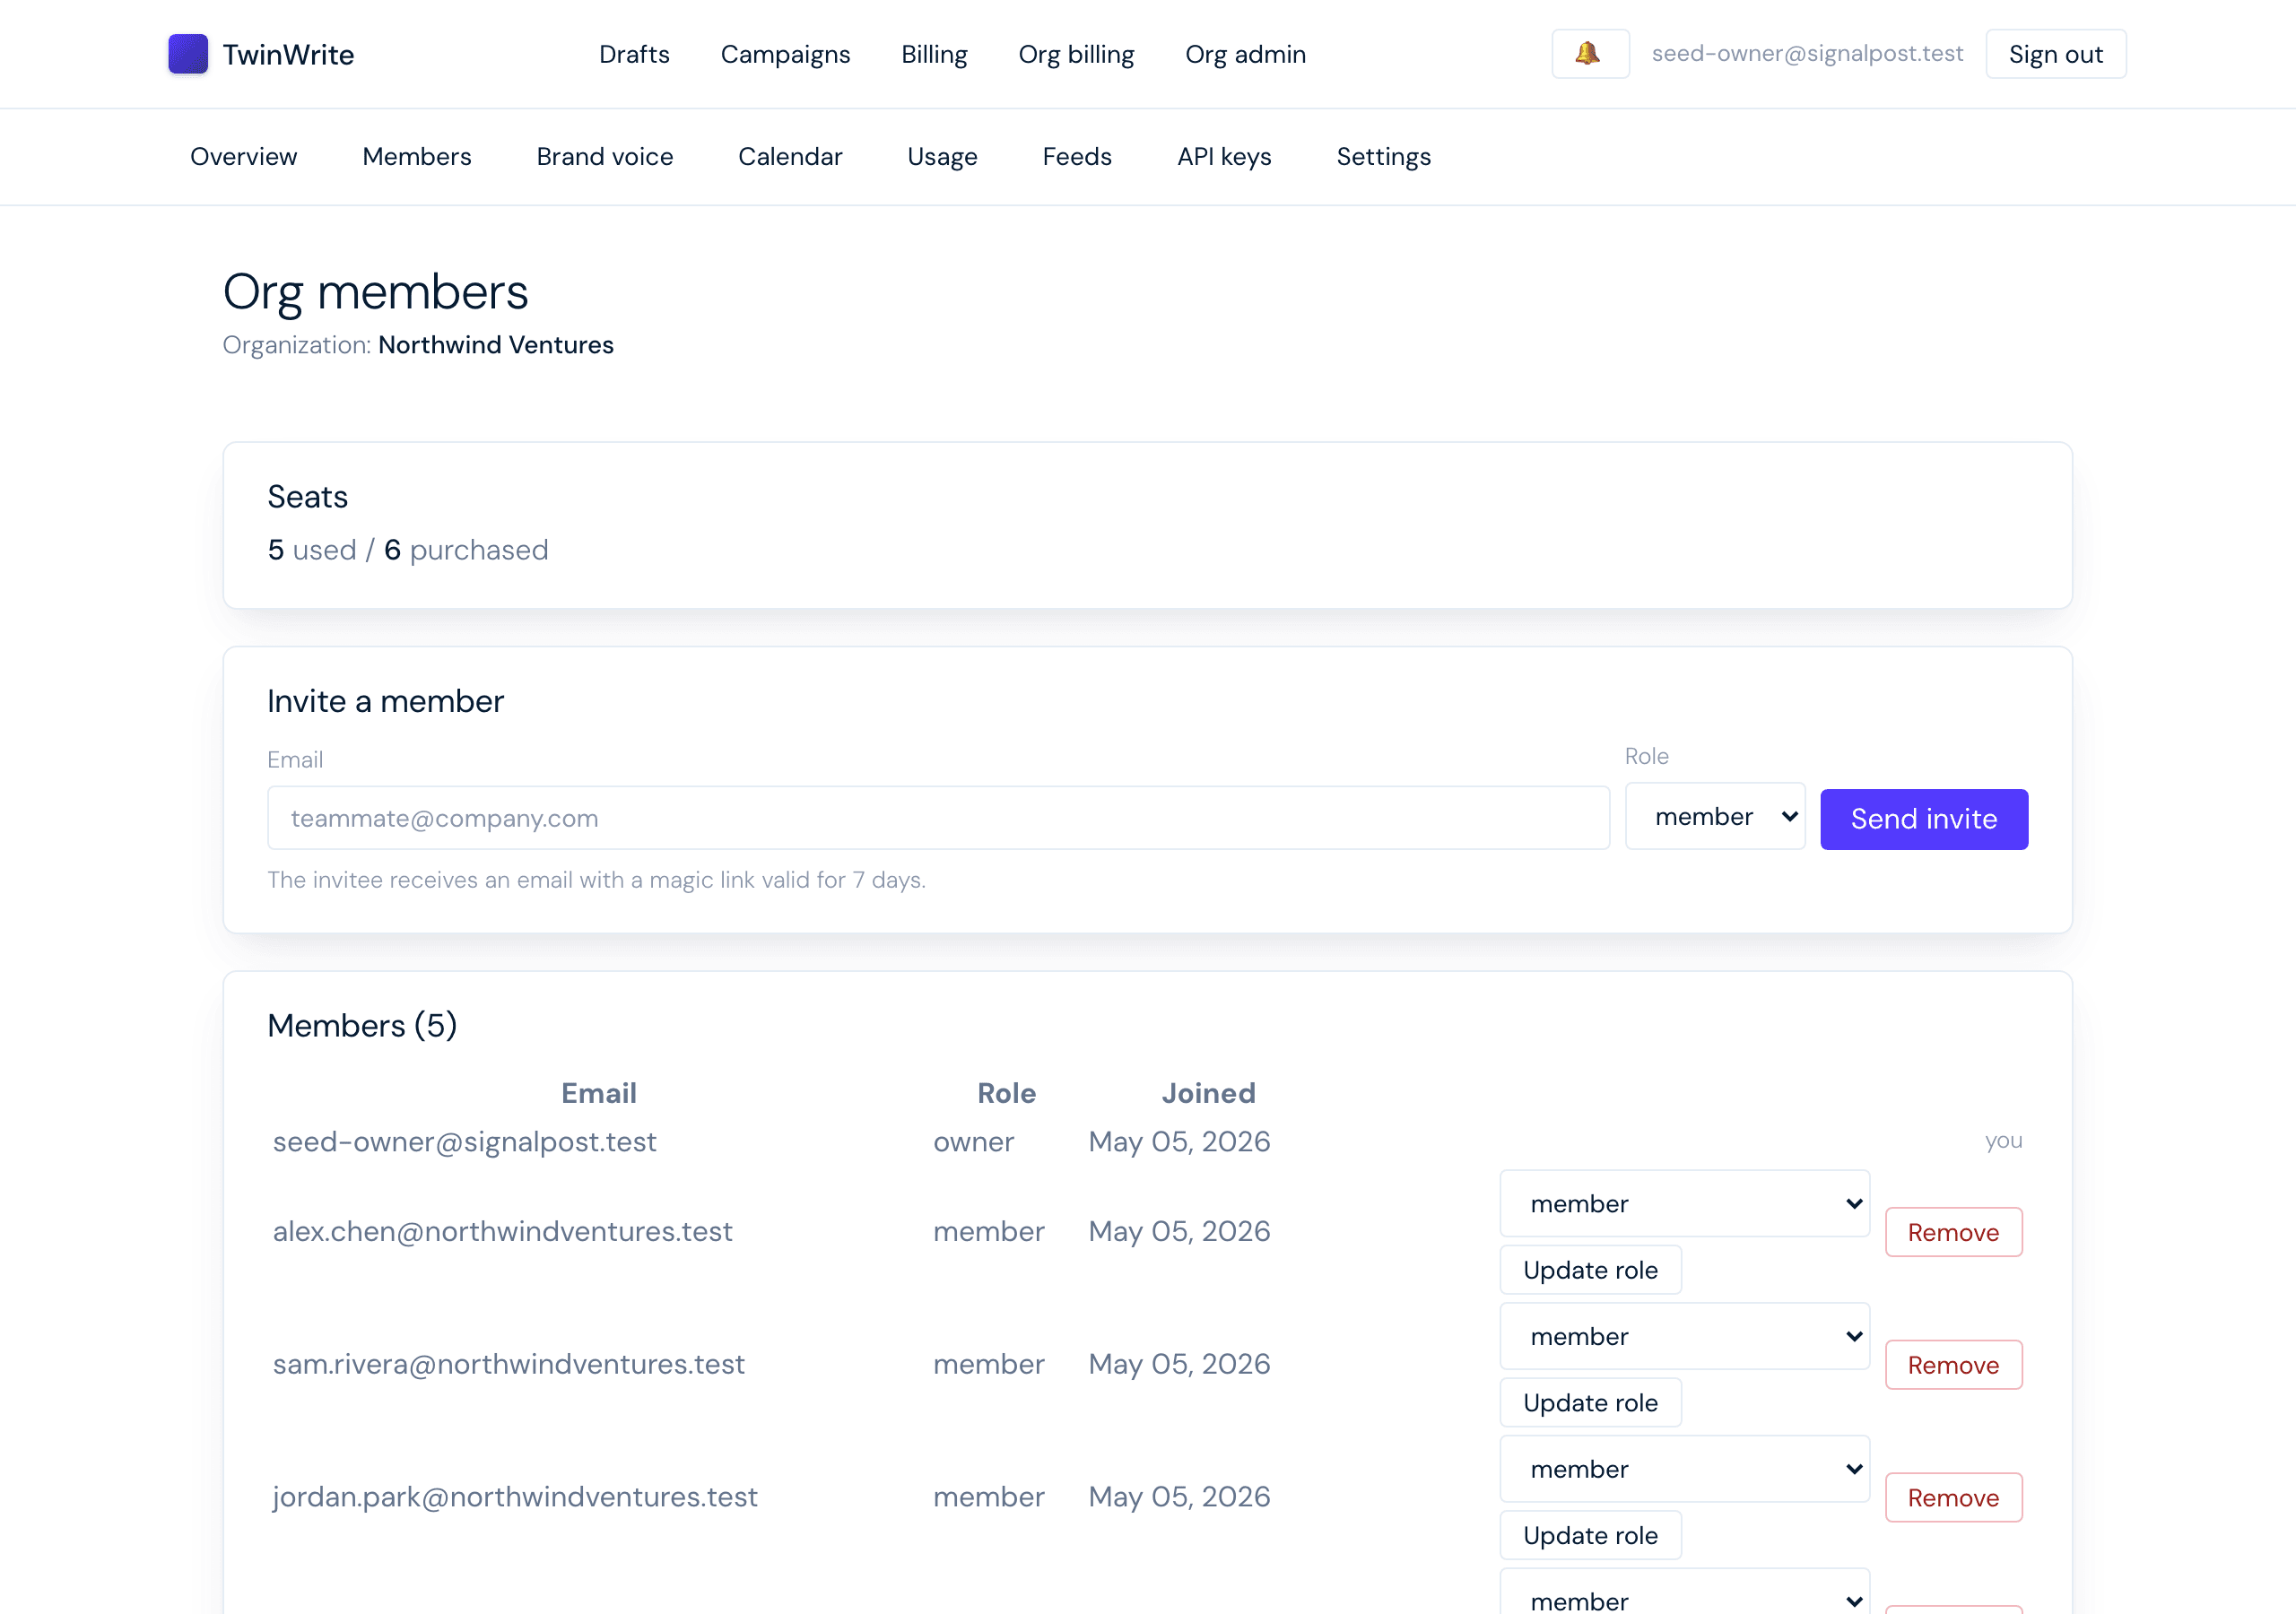Viewport: 2296px width, 1614px height.
Task: Select the alex.chen@northwindventures.test email
Action: tap(502, 1231)
